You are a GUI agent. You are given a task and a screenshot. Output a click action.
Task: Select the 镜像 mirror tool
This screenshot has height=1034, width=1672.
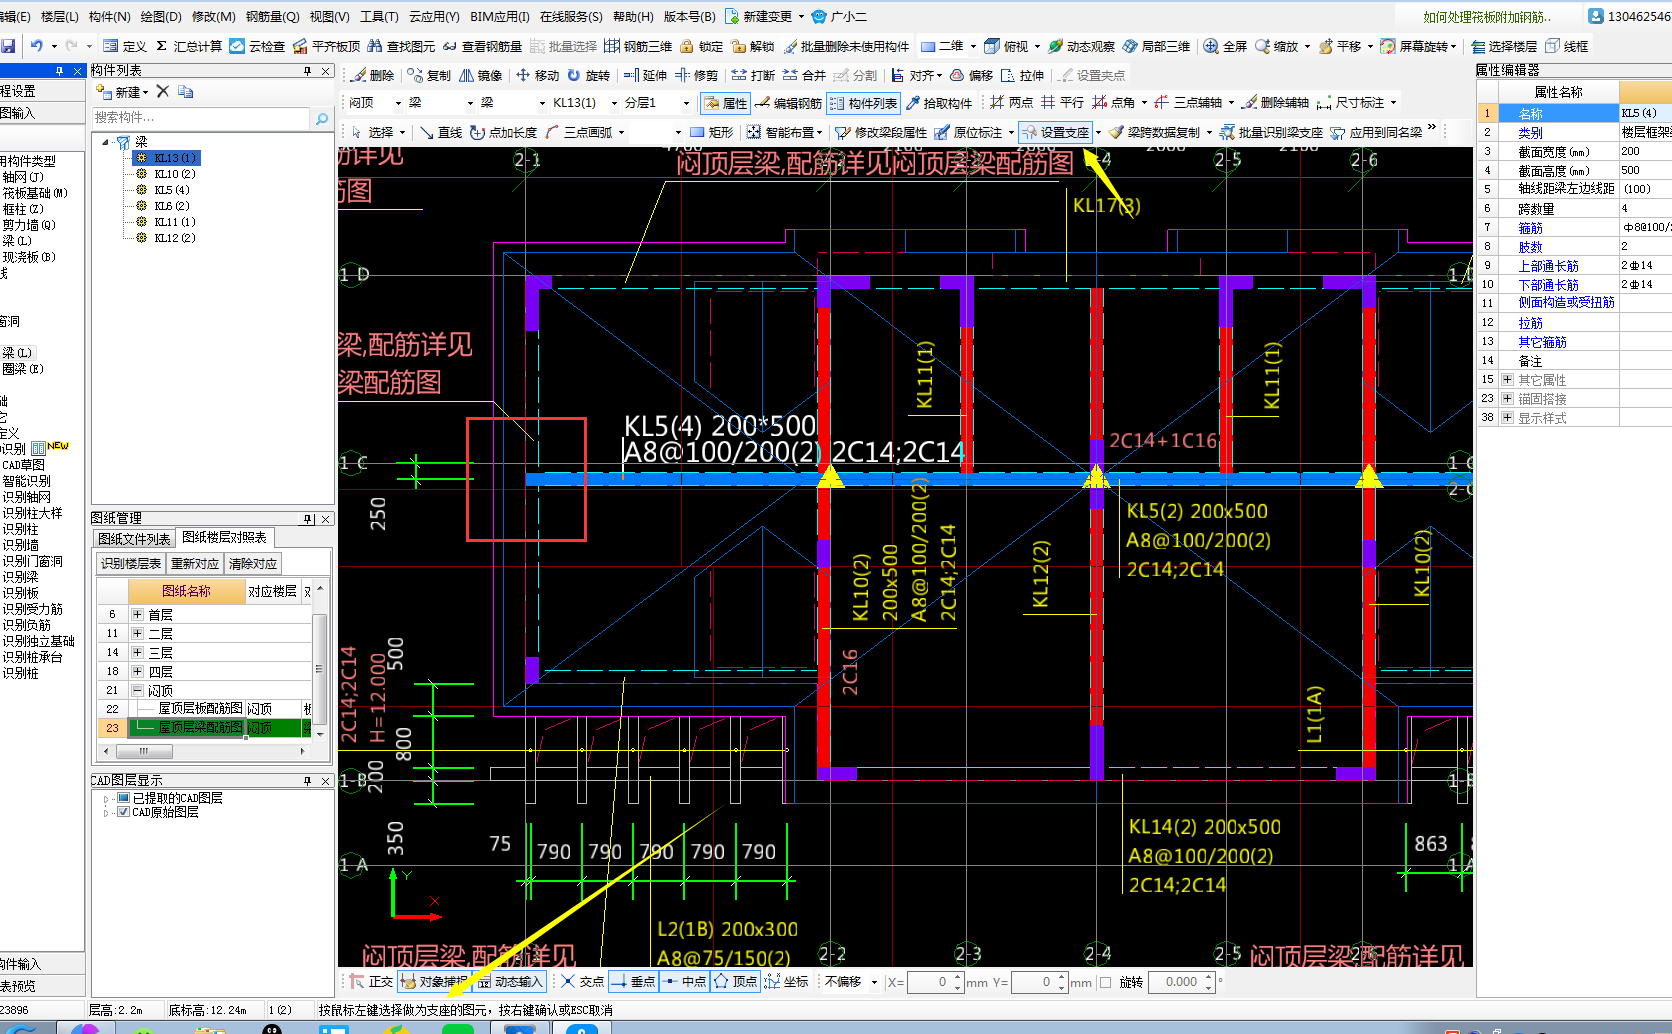481,75
